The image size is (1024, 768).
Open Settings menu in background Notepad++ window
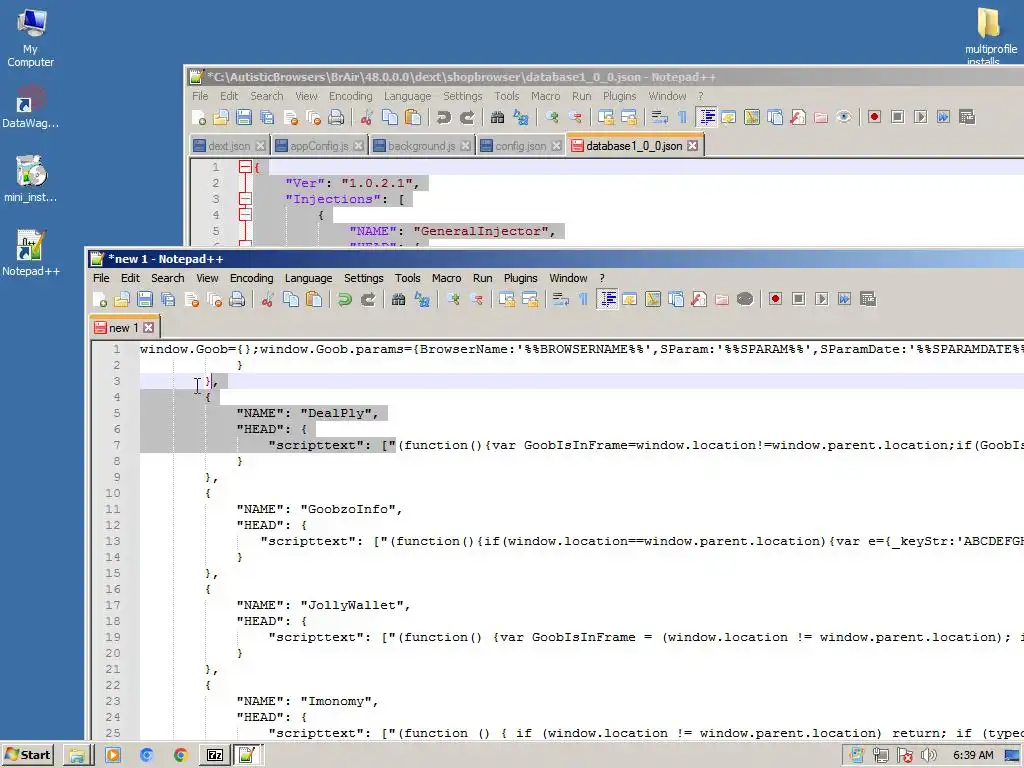point(462,96)
